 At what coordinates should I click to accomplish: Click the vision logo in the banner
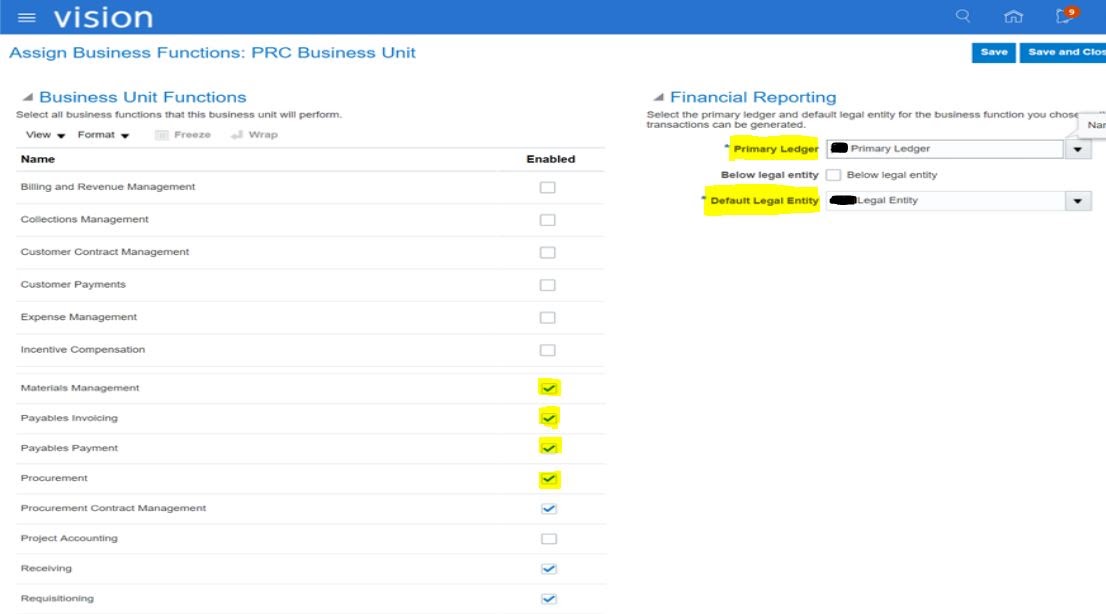coord(105,16)
